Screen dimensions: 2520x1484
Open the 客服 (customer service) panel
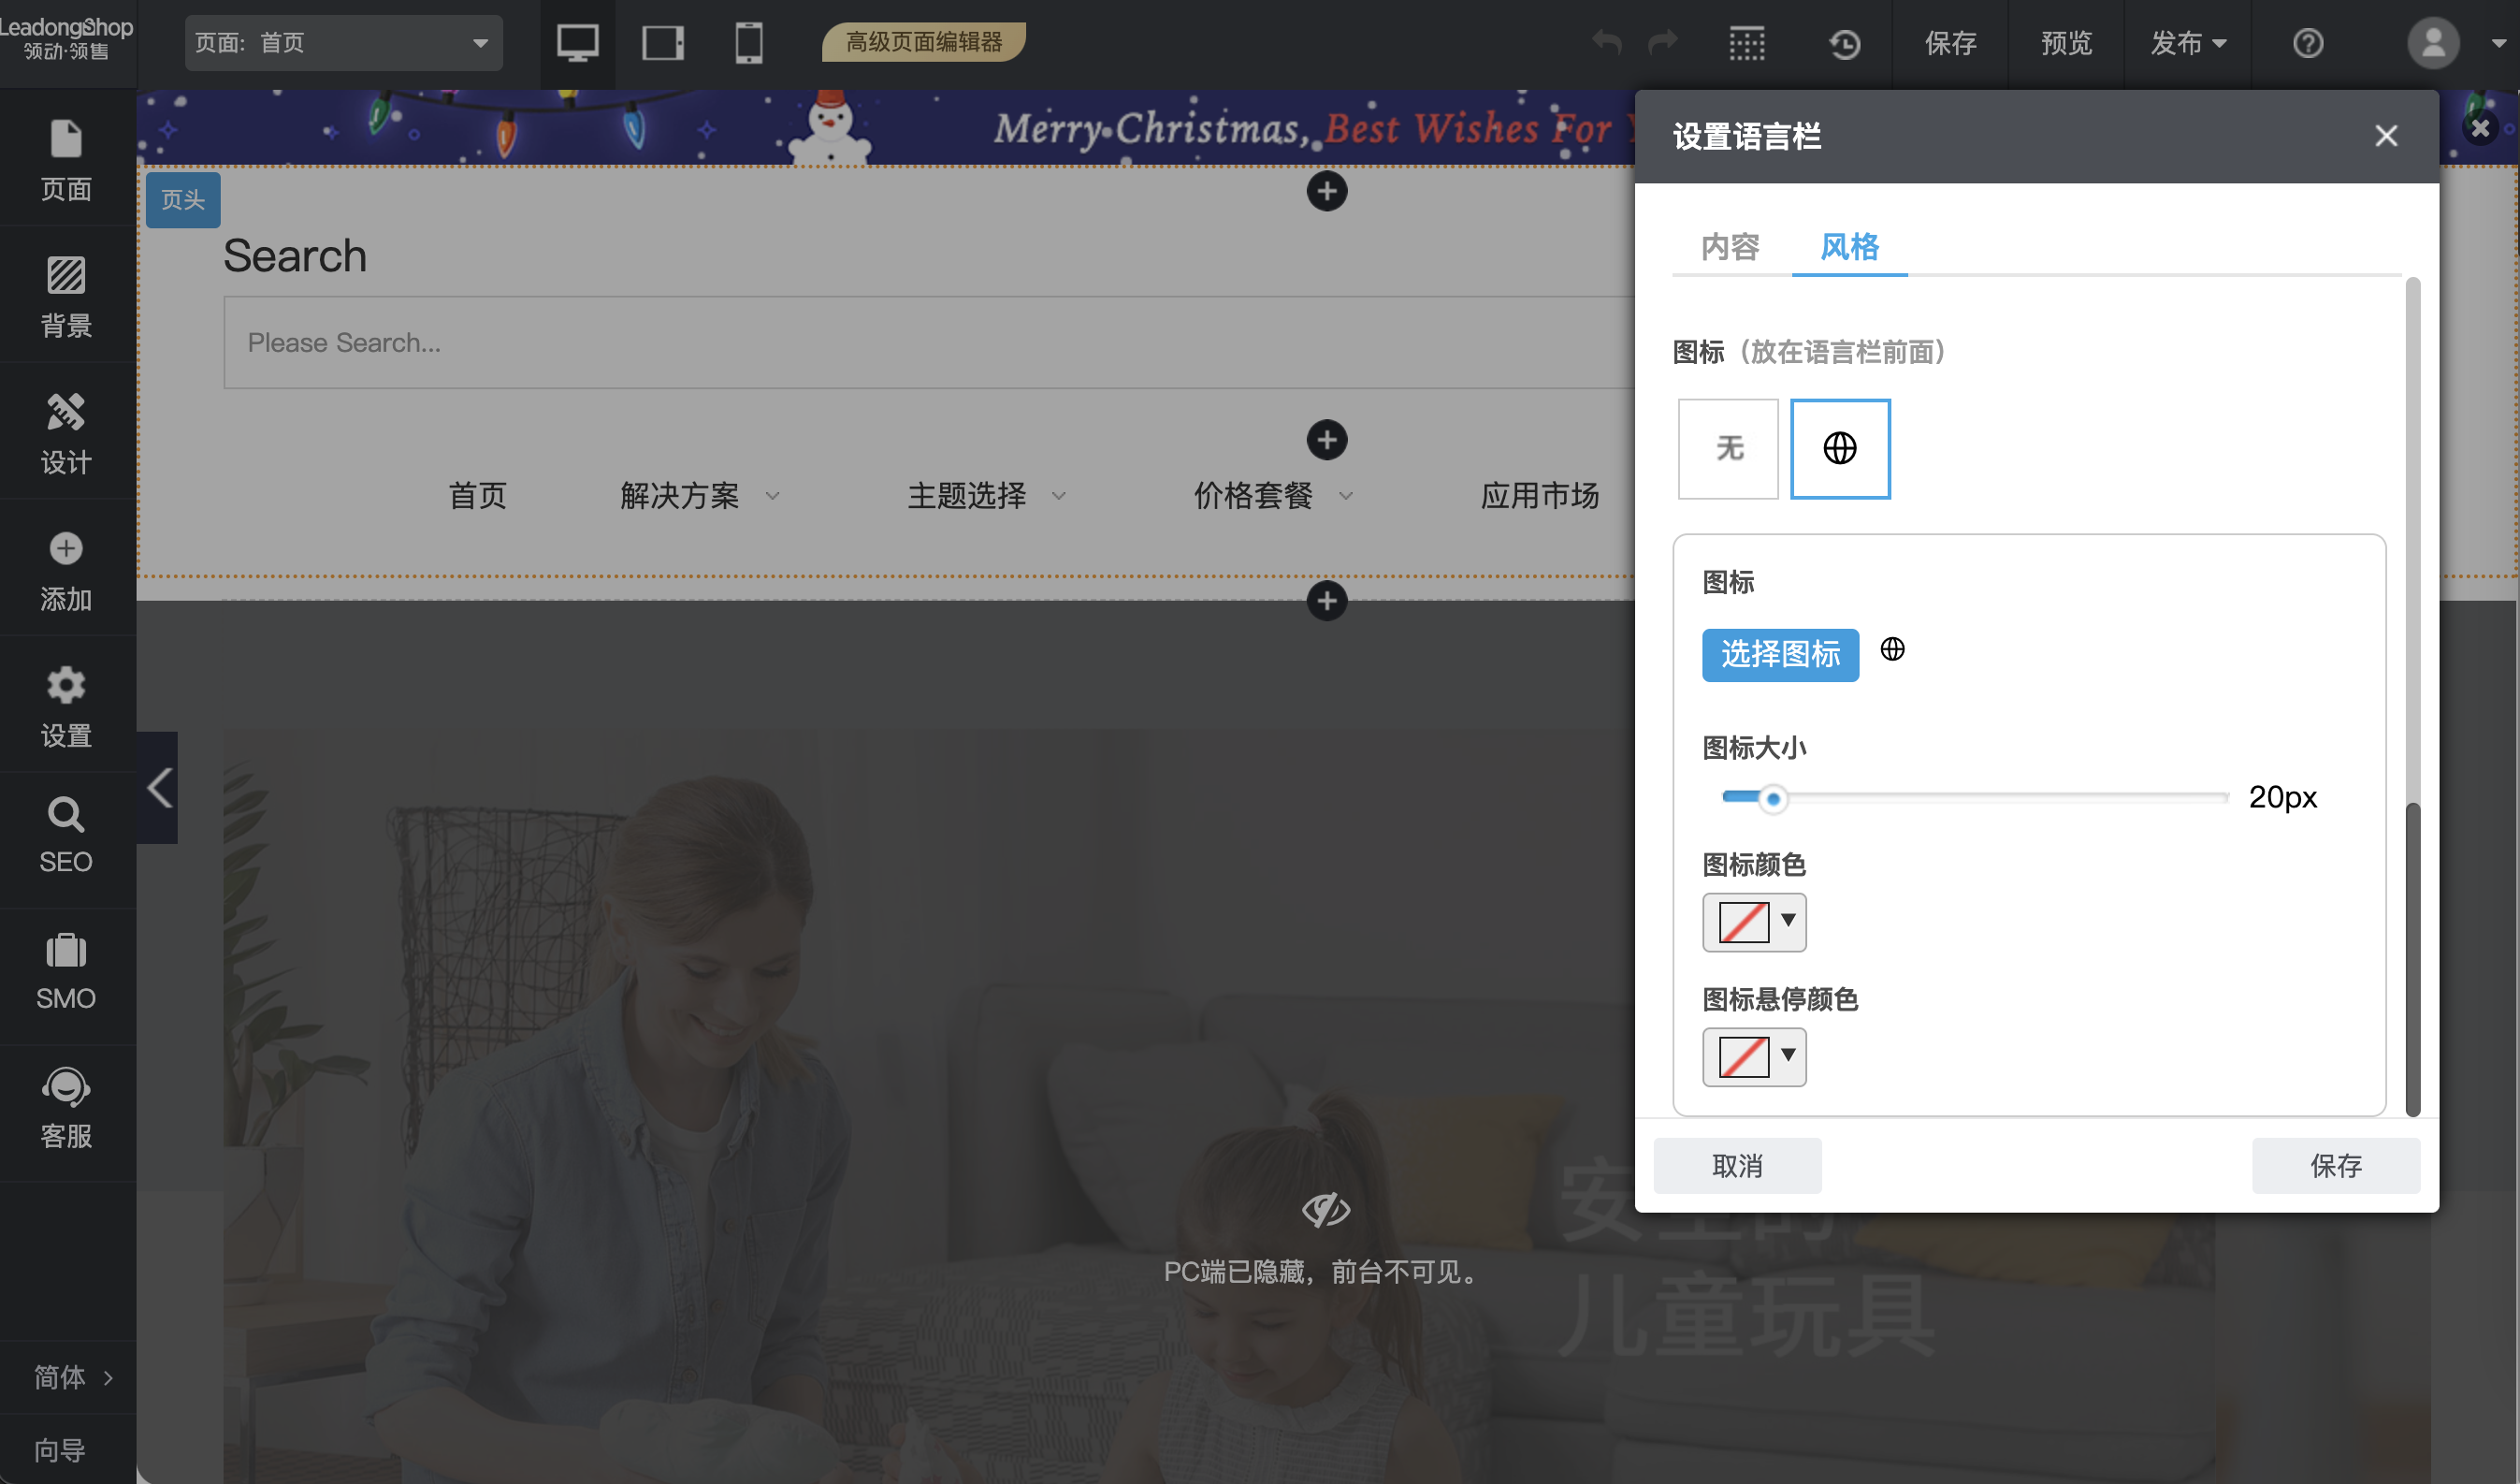[x=65, y=1105]
